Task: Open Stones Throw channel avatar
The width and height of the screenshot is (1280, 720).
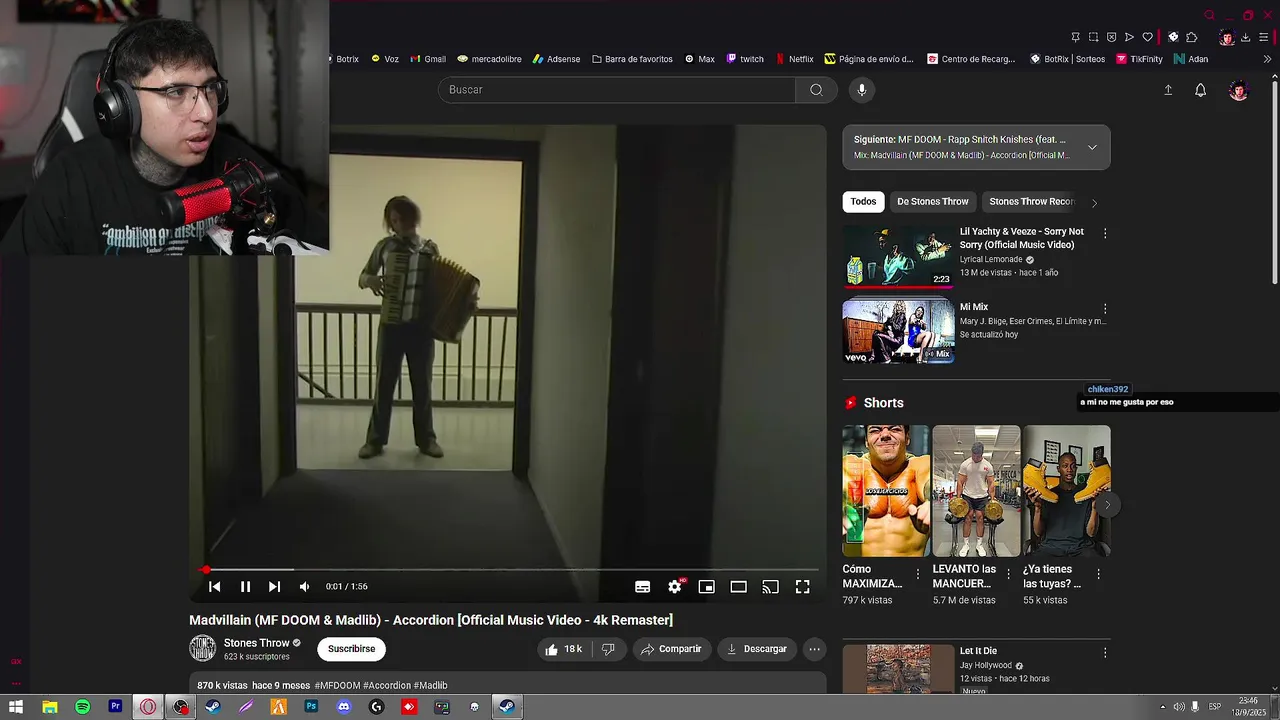Action: click(x=202, y=648)
